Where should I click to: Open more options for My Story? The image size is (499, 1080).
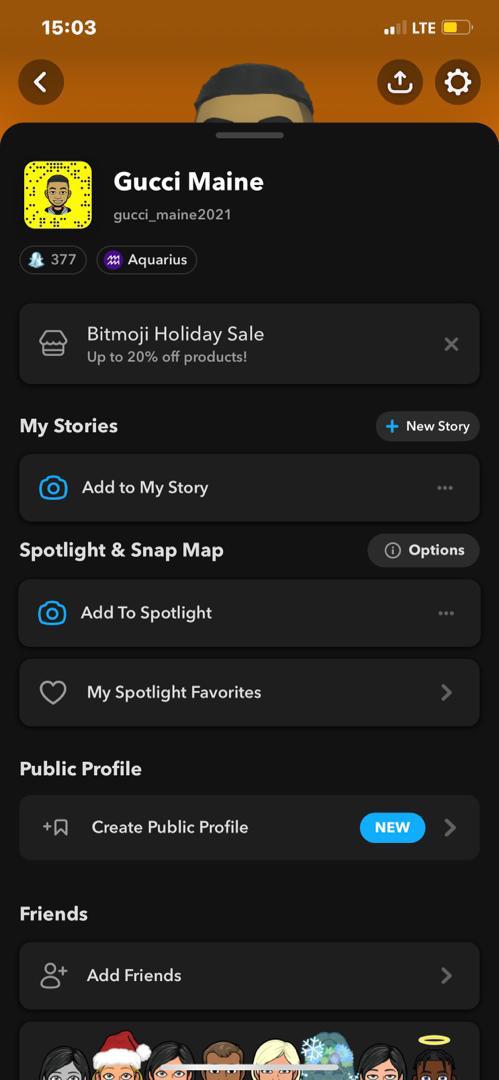[445, 488]
